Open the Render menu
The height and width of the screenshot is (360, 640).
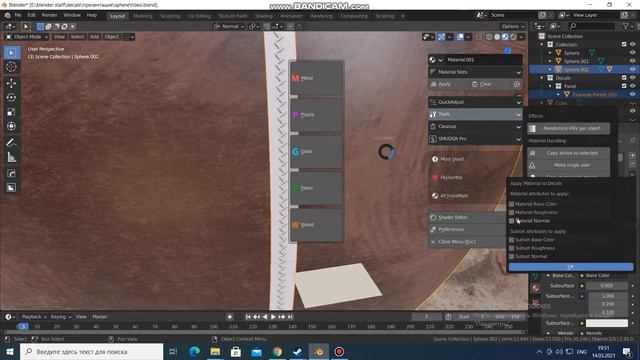[x=49, y=15]
